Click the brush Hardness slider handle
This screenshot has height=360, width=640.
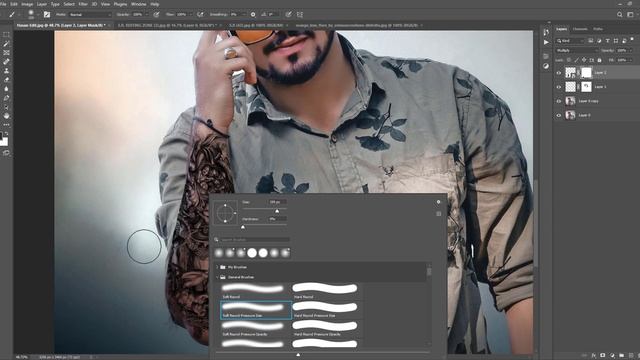click(x=243, y=227)
